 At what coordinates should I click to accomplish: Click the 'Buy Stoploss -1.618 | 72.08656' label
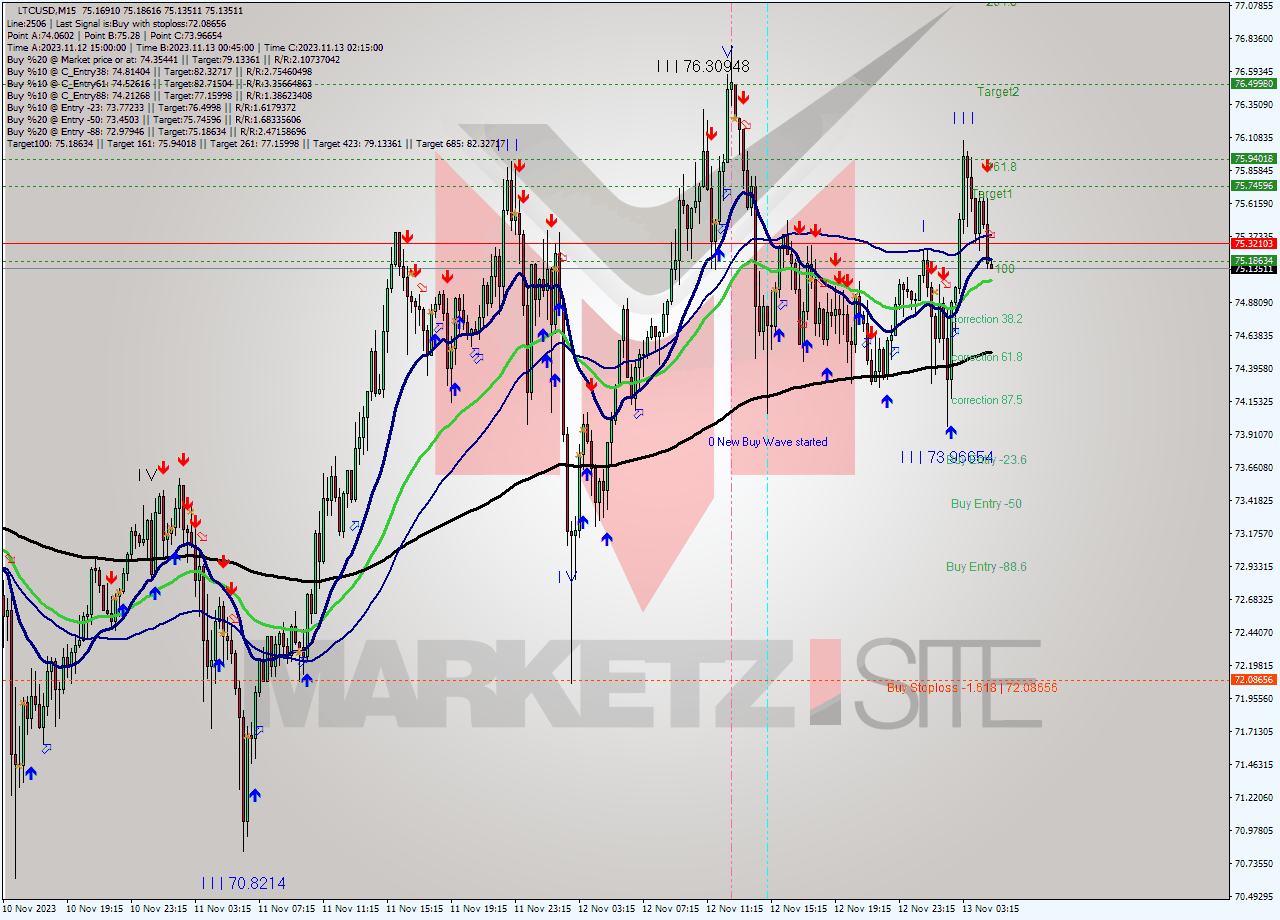pyautogui.click(x=972, y=688)
